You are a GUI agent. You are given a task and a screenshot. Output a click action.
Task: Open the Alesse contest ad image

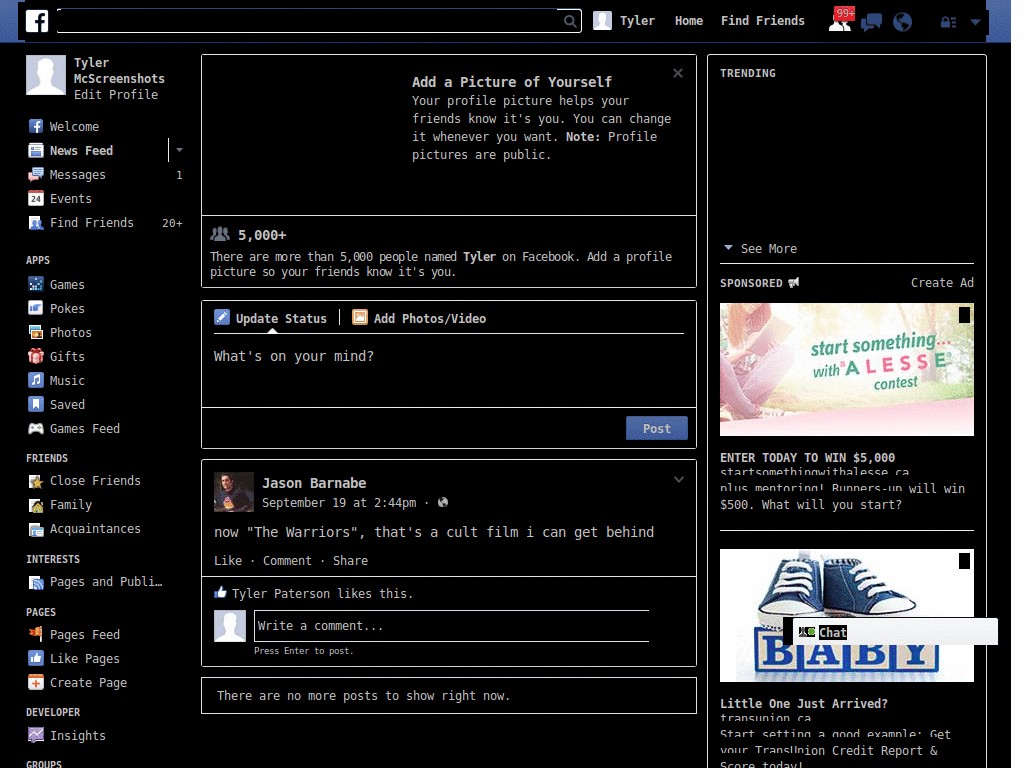[x=846, y=369]
